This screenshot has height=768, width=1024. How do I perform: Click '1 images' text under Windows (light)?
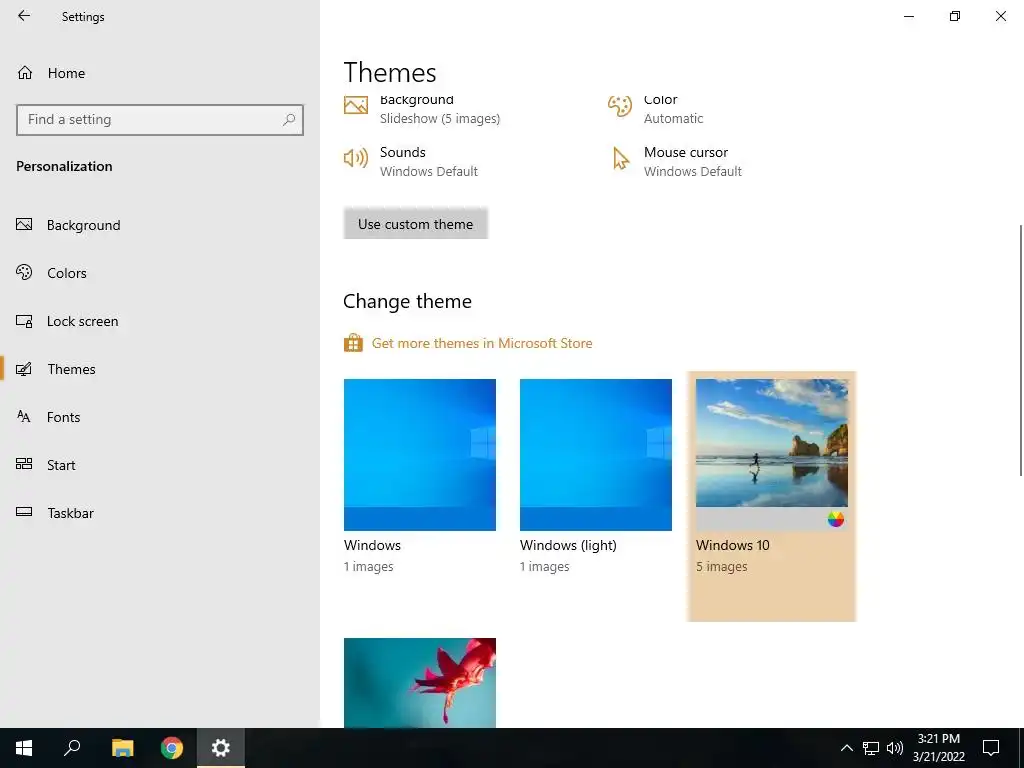[544, 567]
